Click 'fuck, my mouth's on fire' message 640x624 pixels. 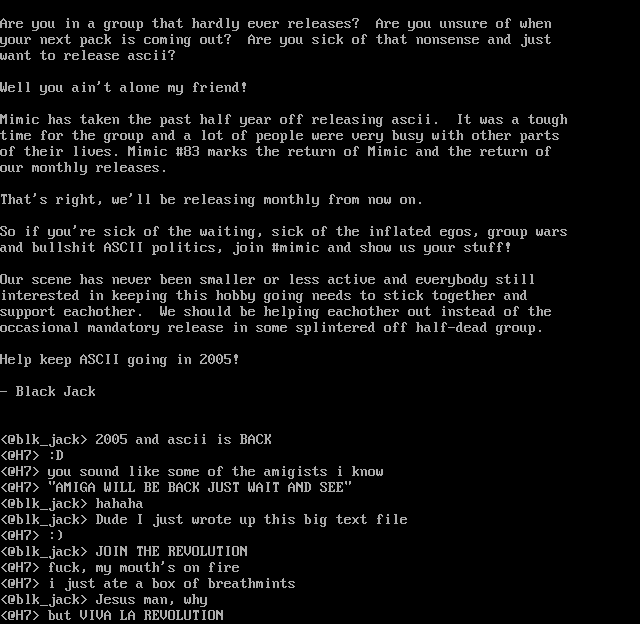pos(144,567)
